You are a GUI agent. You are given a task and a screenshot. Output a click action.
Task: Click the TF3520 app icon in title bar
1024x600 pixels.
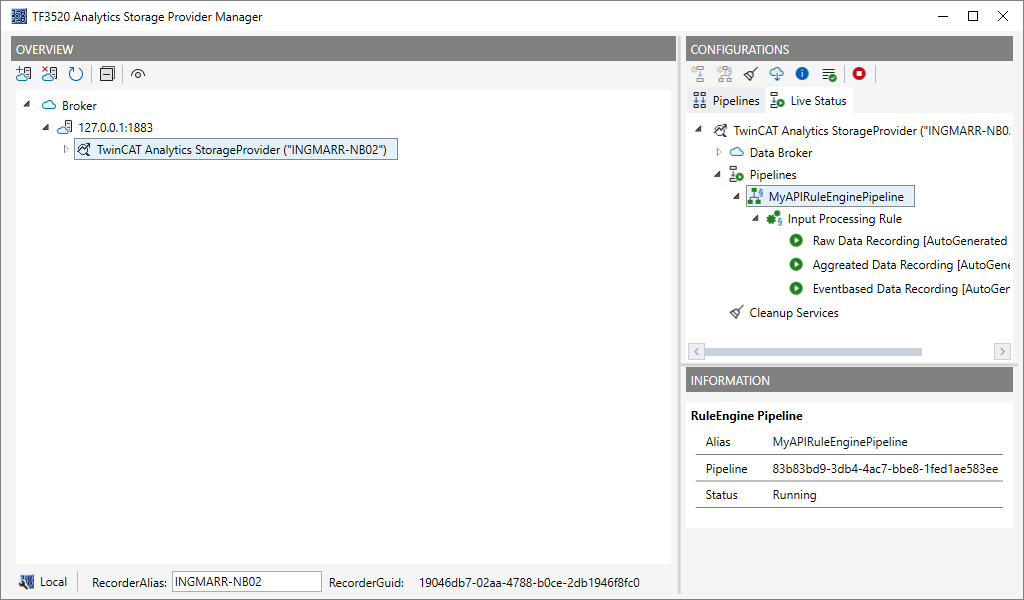tap(19, 16)
